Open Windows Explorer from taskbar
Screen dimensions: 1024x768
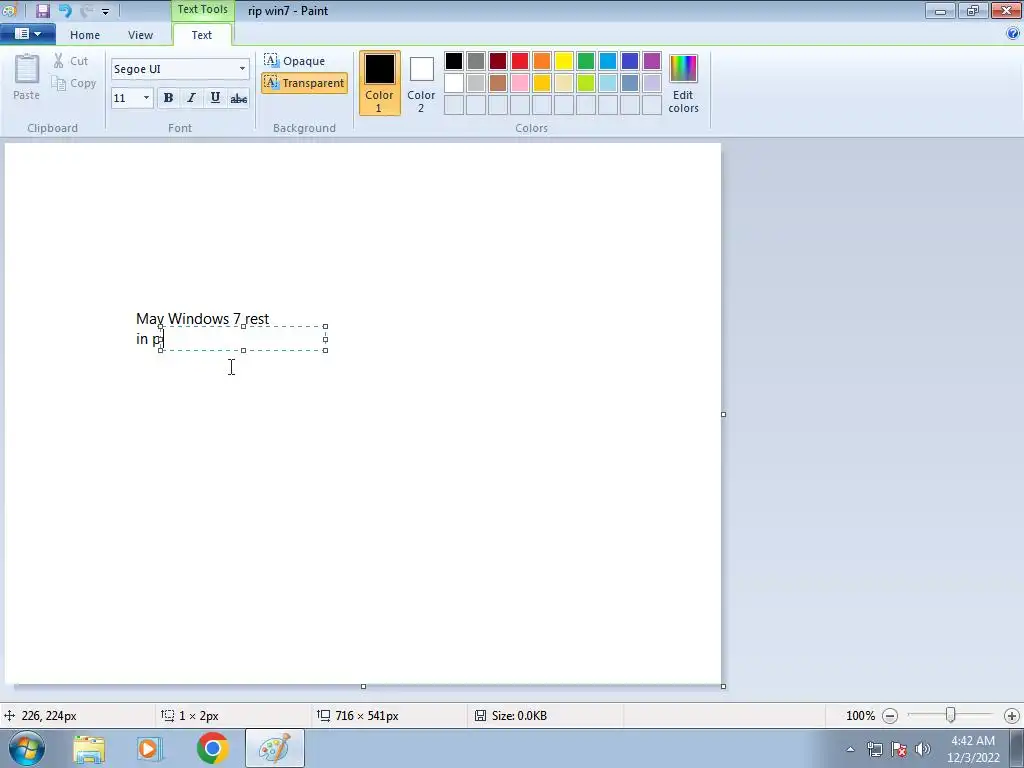(x=89, y=748)
